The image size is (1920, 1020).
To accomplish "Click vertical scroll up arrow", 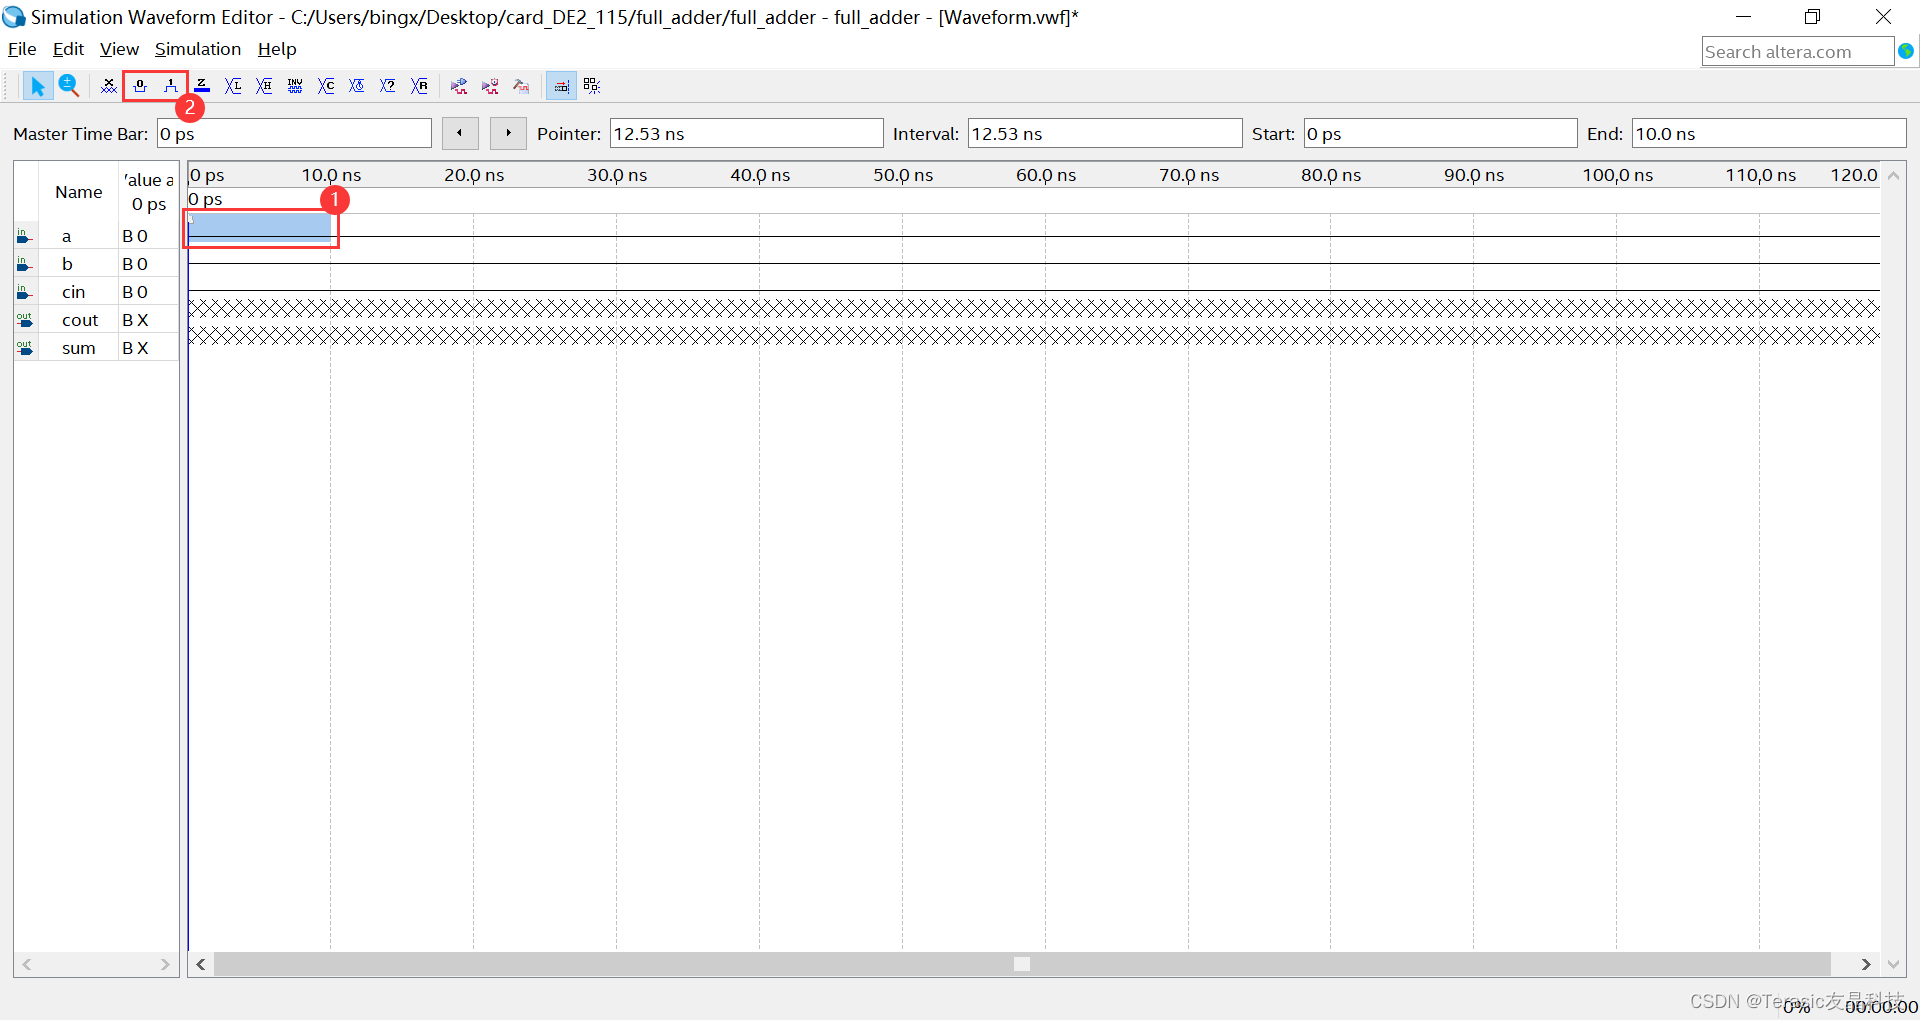I will coord(1893,175).
